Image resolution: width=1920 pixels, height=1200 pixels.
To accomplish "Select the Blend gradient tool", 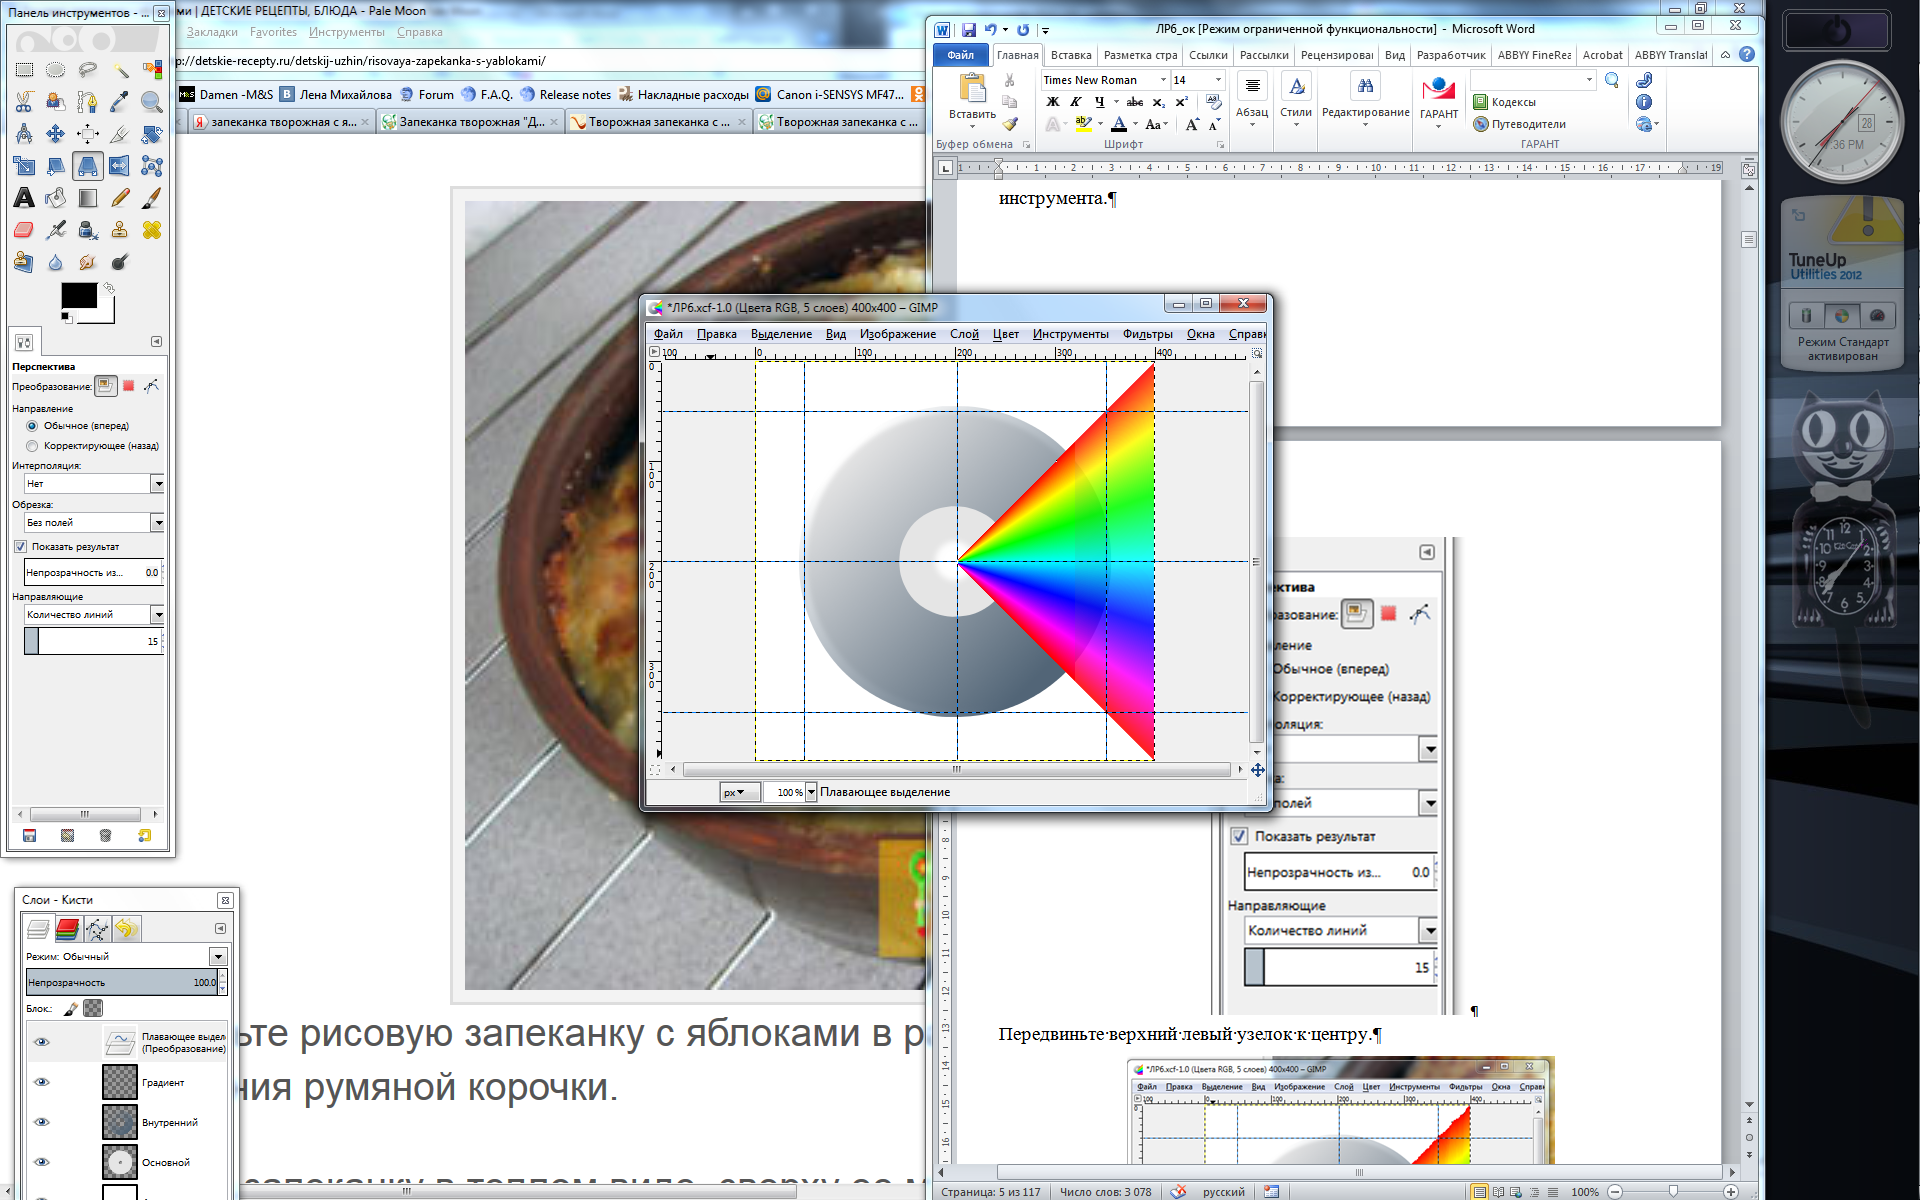I will point(88,198).
